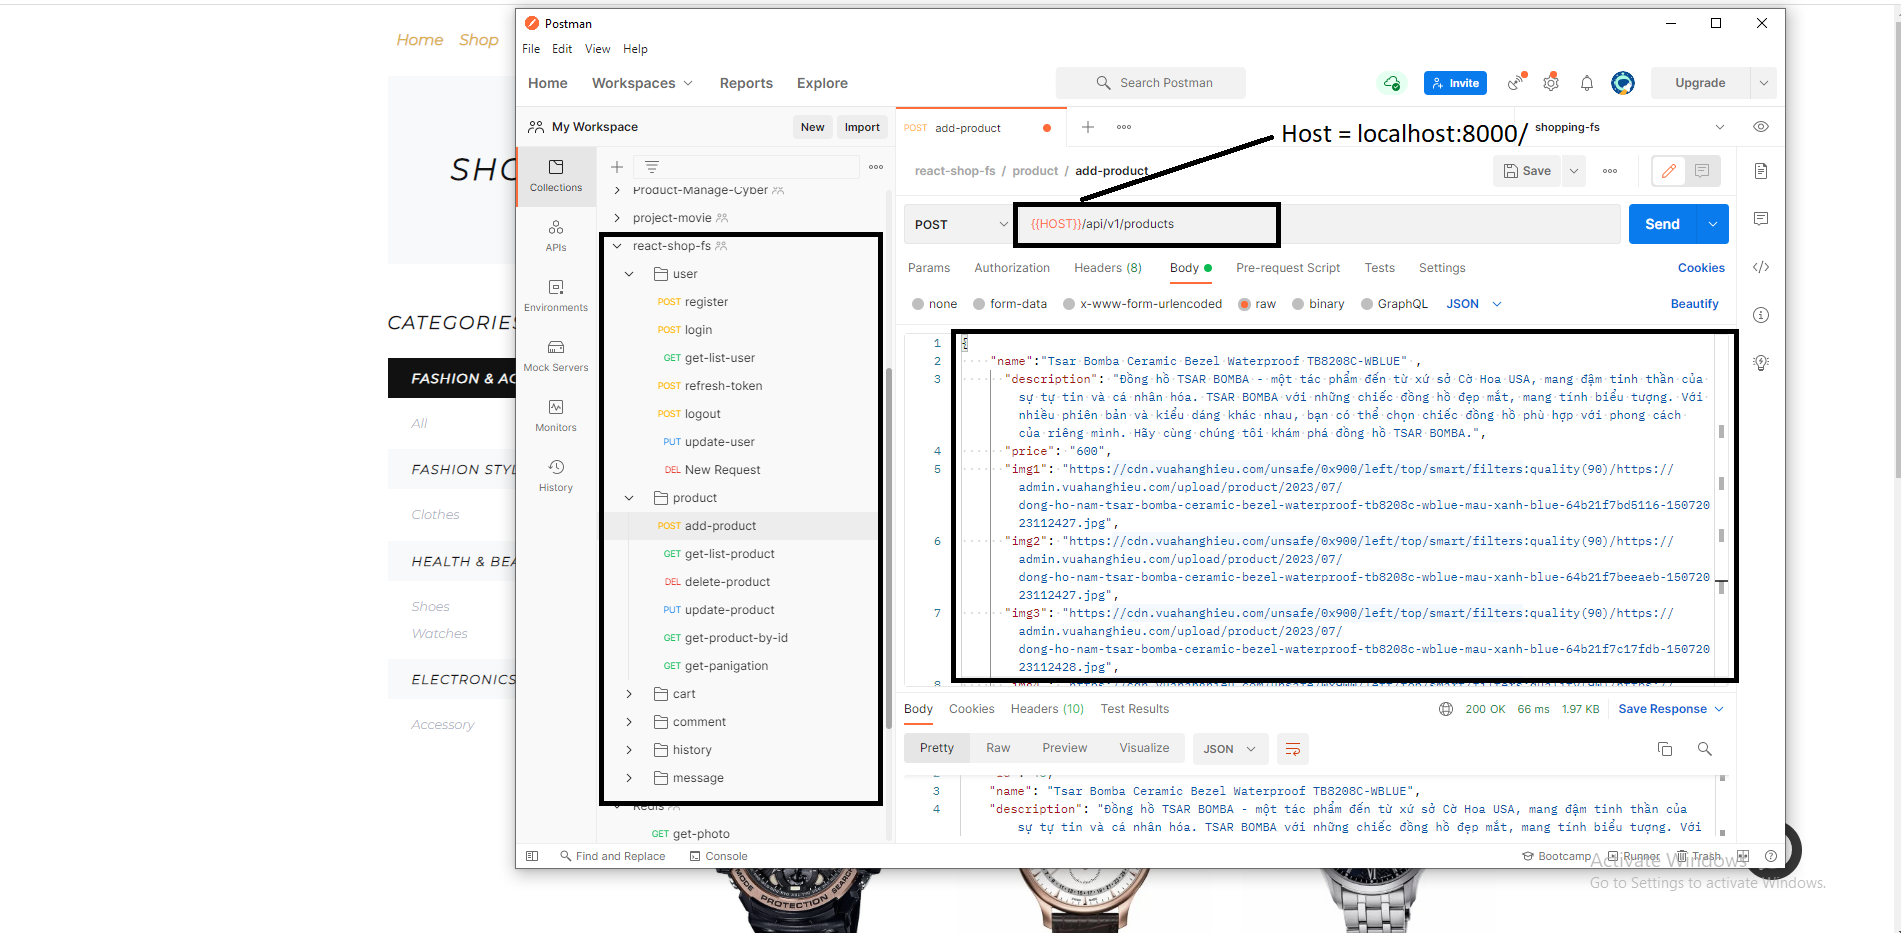Image resolution: width=1901 pixels, height=933 pixels.
Task: Open the APIs panel in the sidebar
Action: click(556, 236)
